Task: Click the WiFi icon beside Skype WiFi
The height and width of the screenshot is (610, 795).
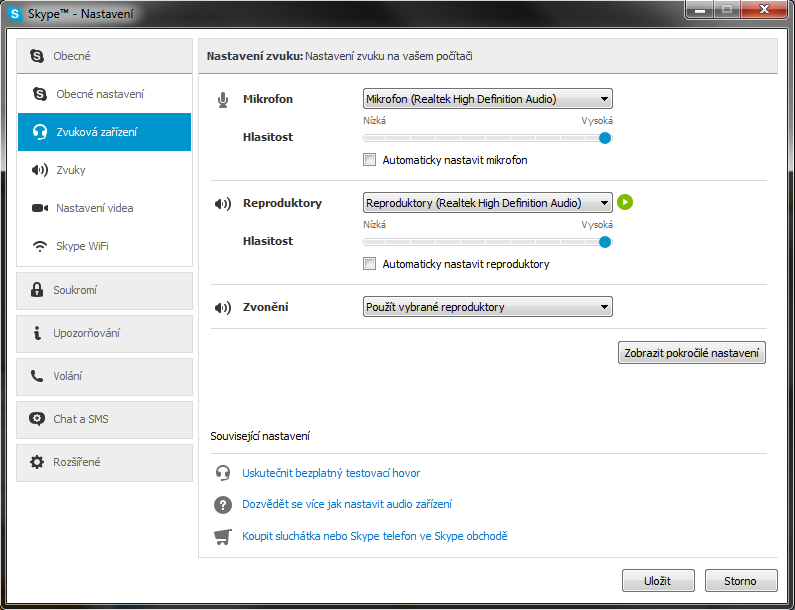Action: [40, 246]
